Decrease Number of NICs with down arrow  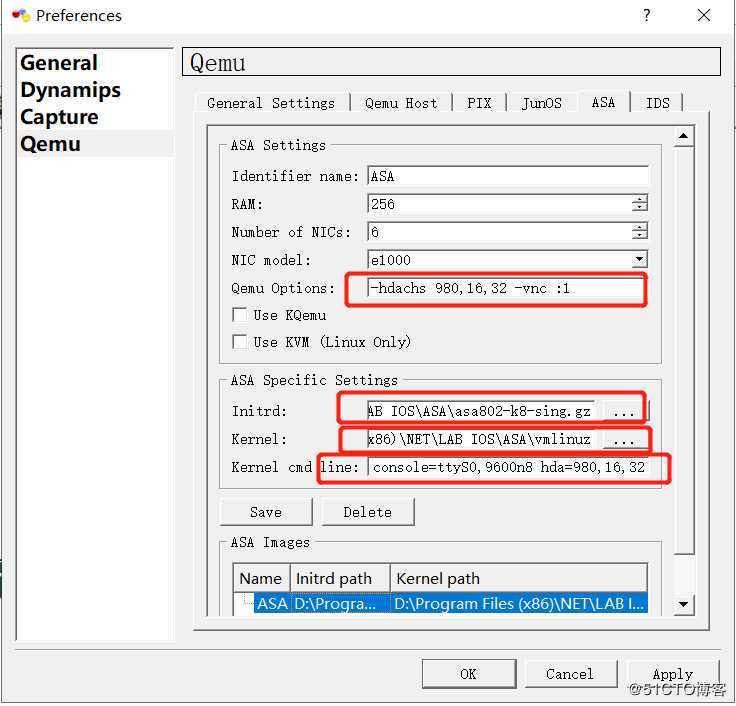pyautogui.click(x=639, y=237)
